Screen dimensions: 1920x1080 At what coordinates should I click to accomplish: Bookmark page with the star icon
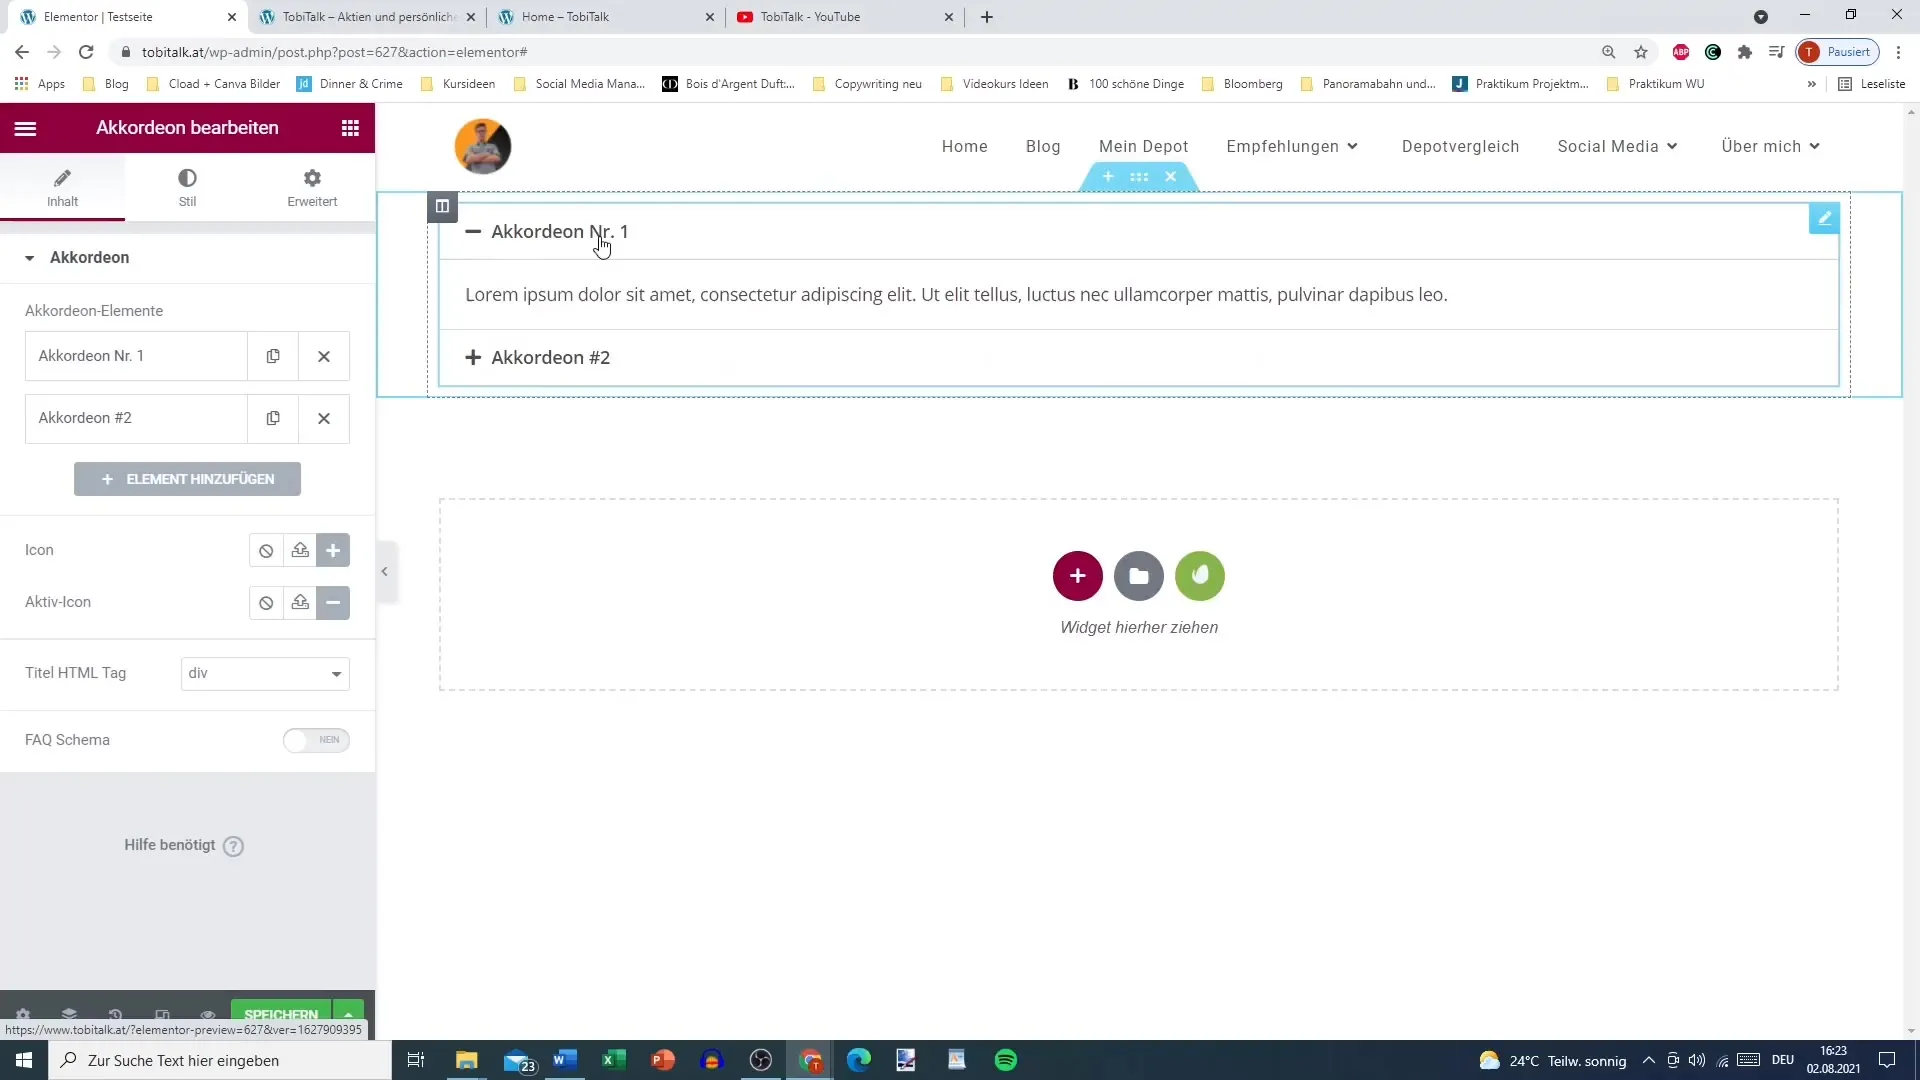1641,52
